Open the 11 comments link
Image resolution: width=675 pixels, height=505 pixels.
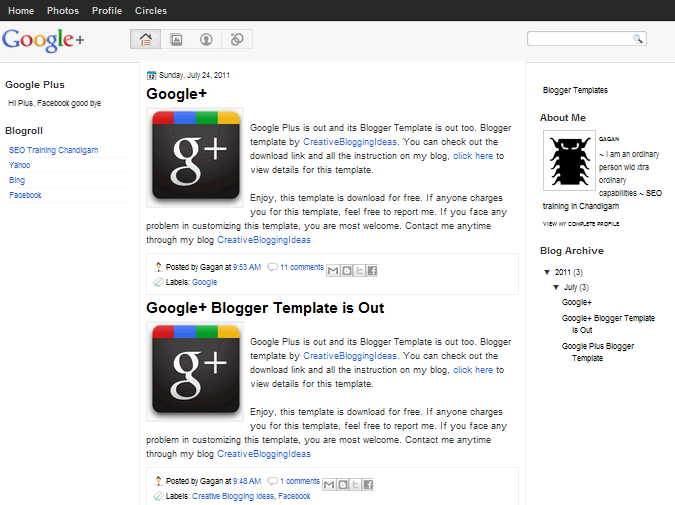[x=302, y=267]
